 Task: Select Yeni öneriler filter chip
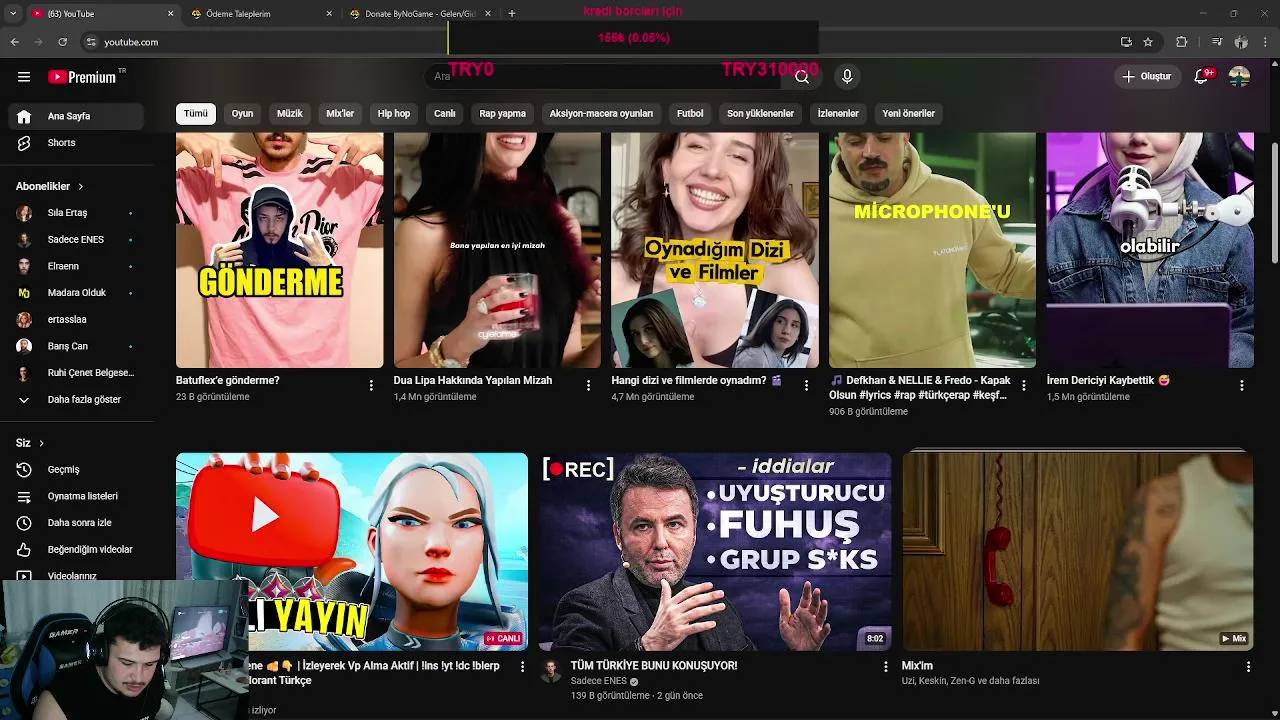pyautogui.click(x=908, y=113)
